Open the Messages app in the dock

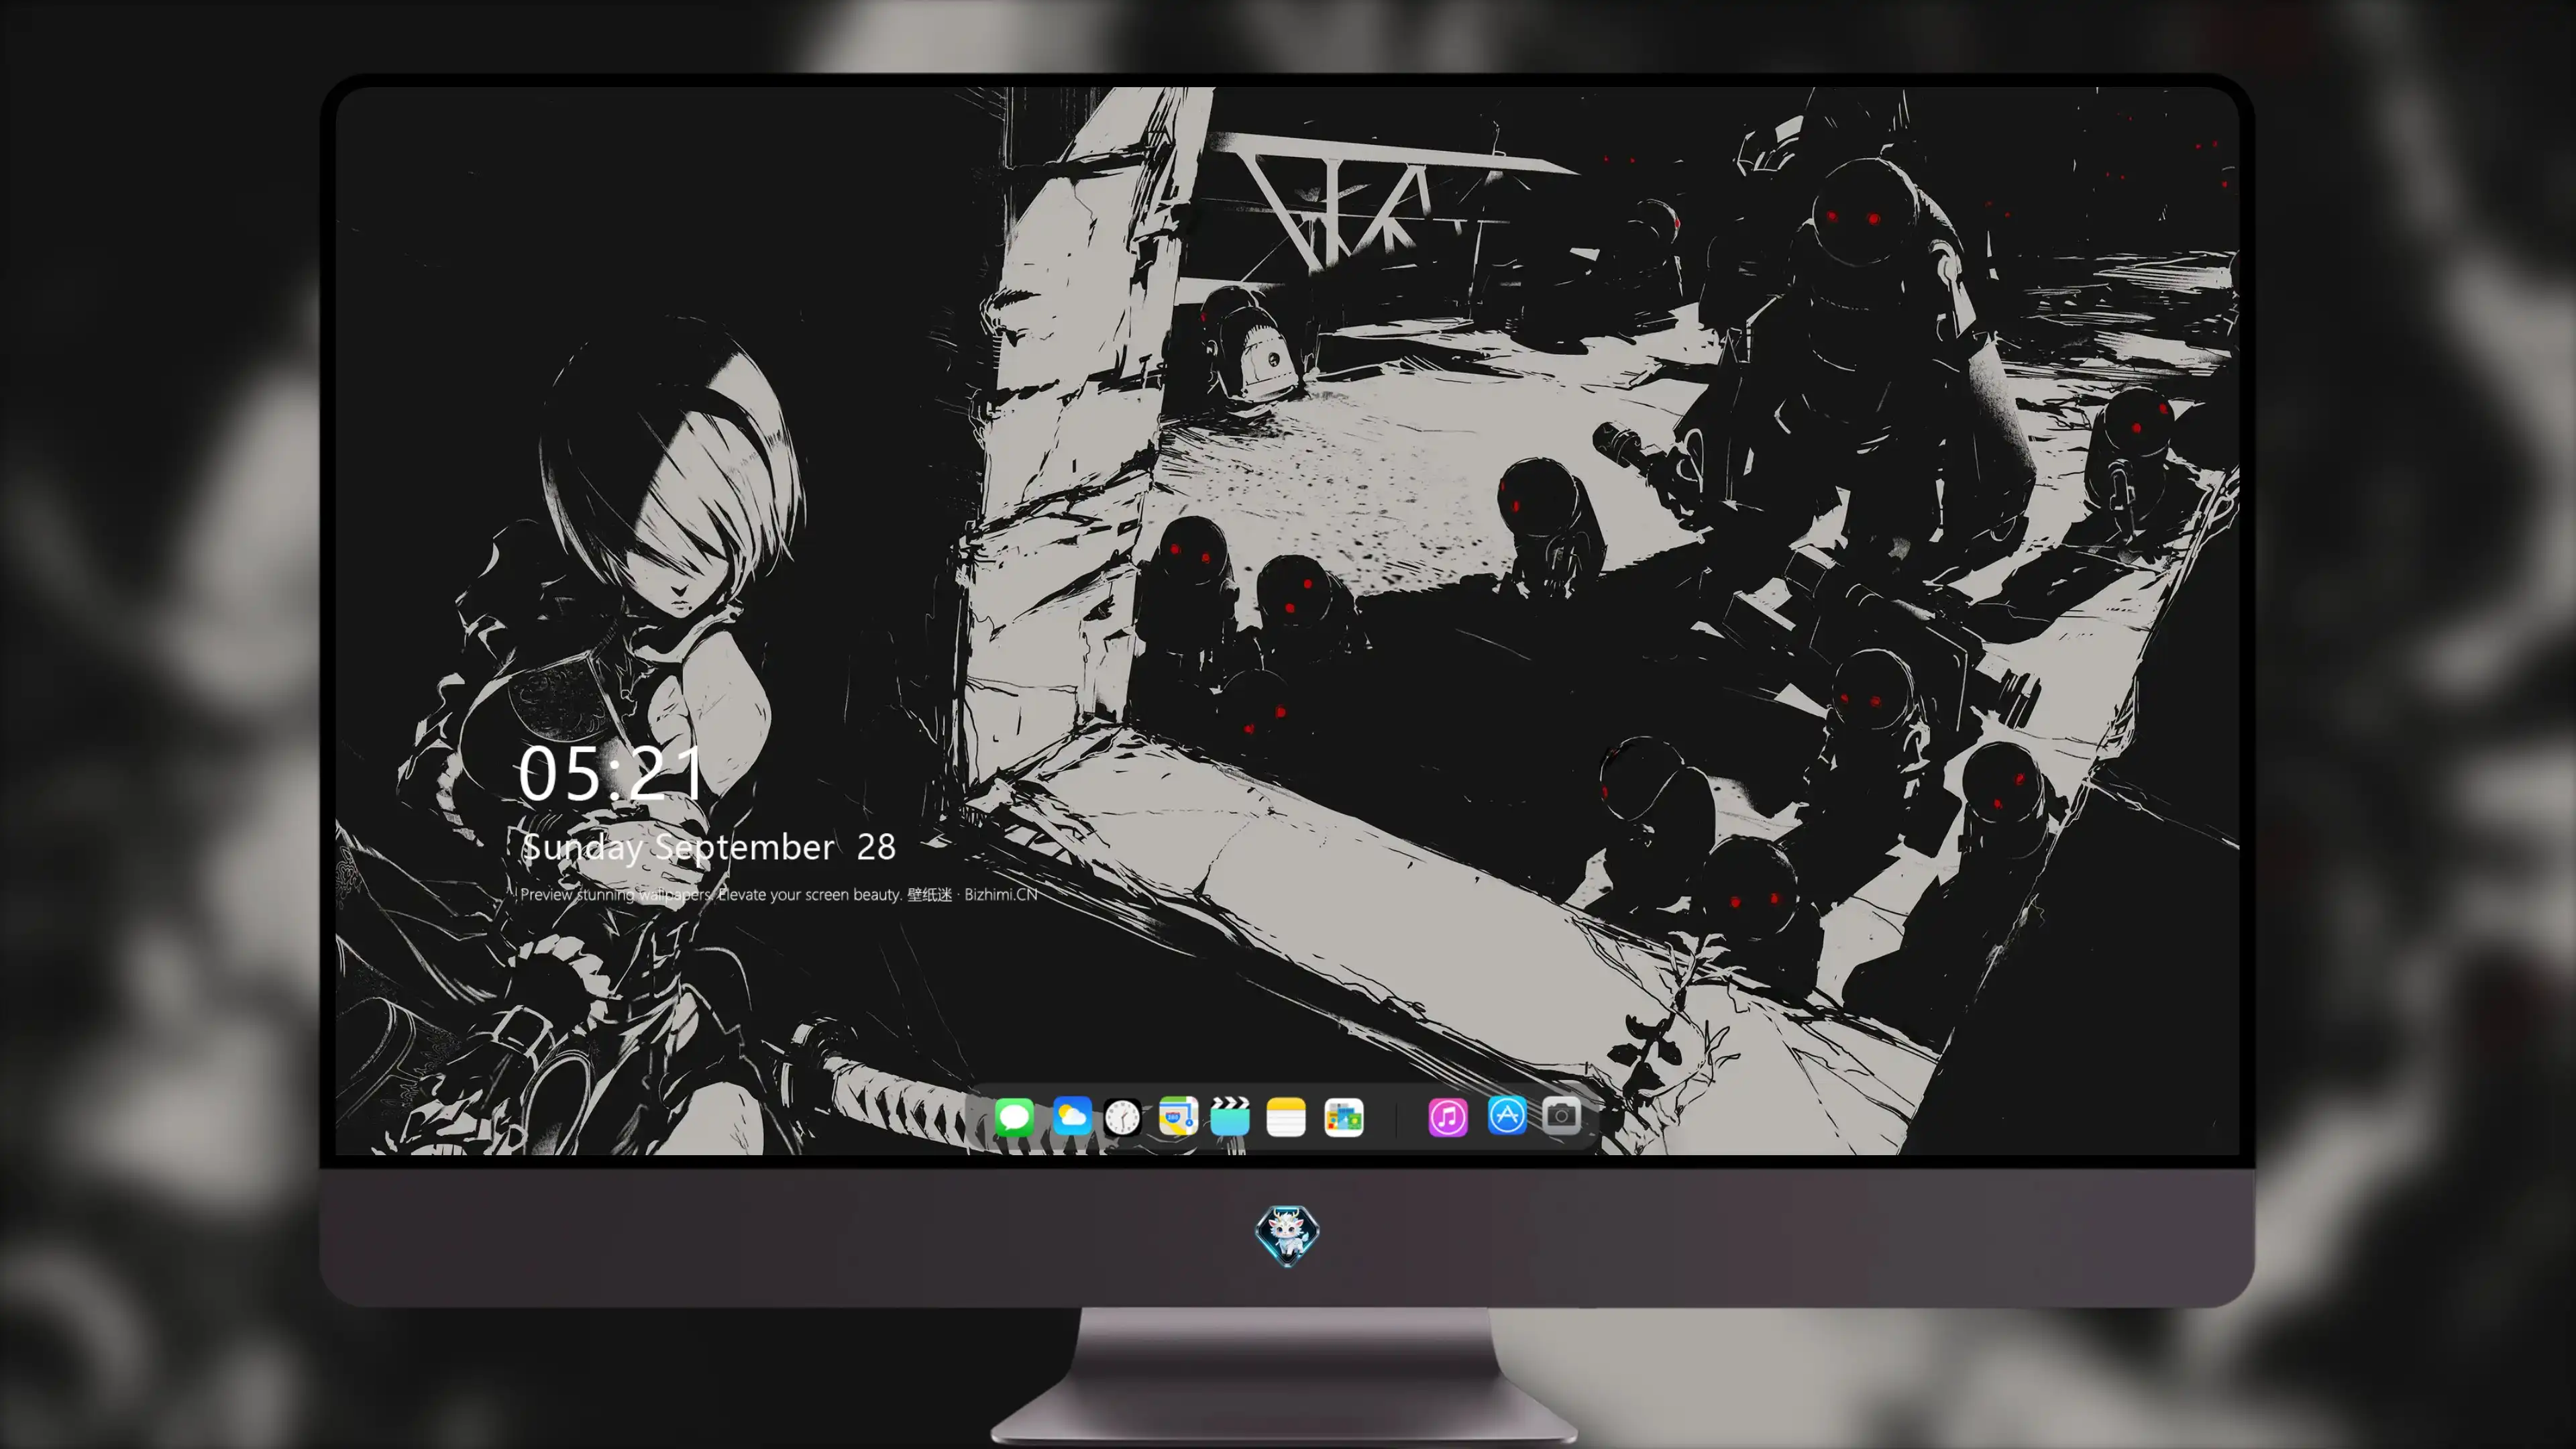(1014, 1117)
